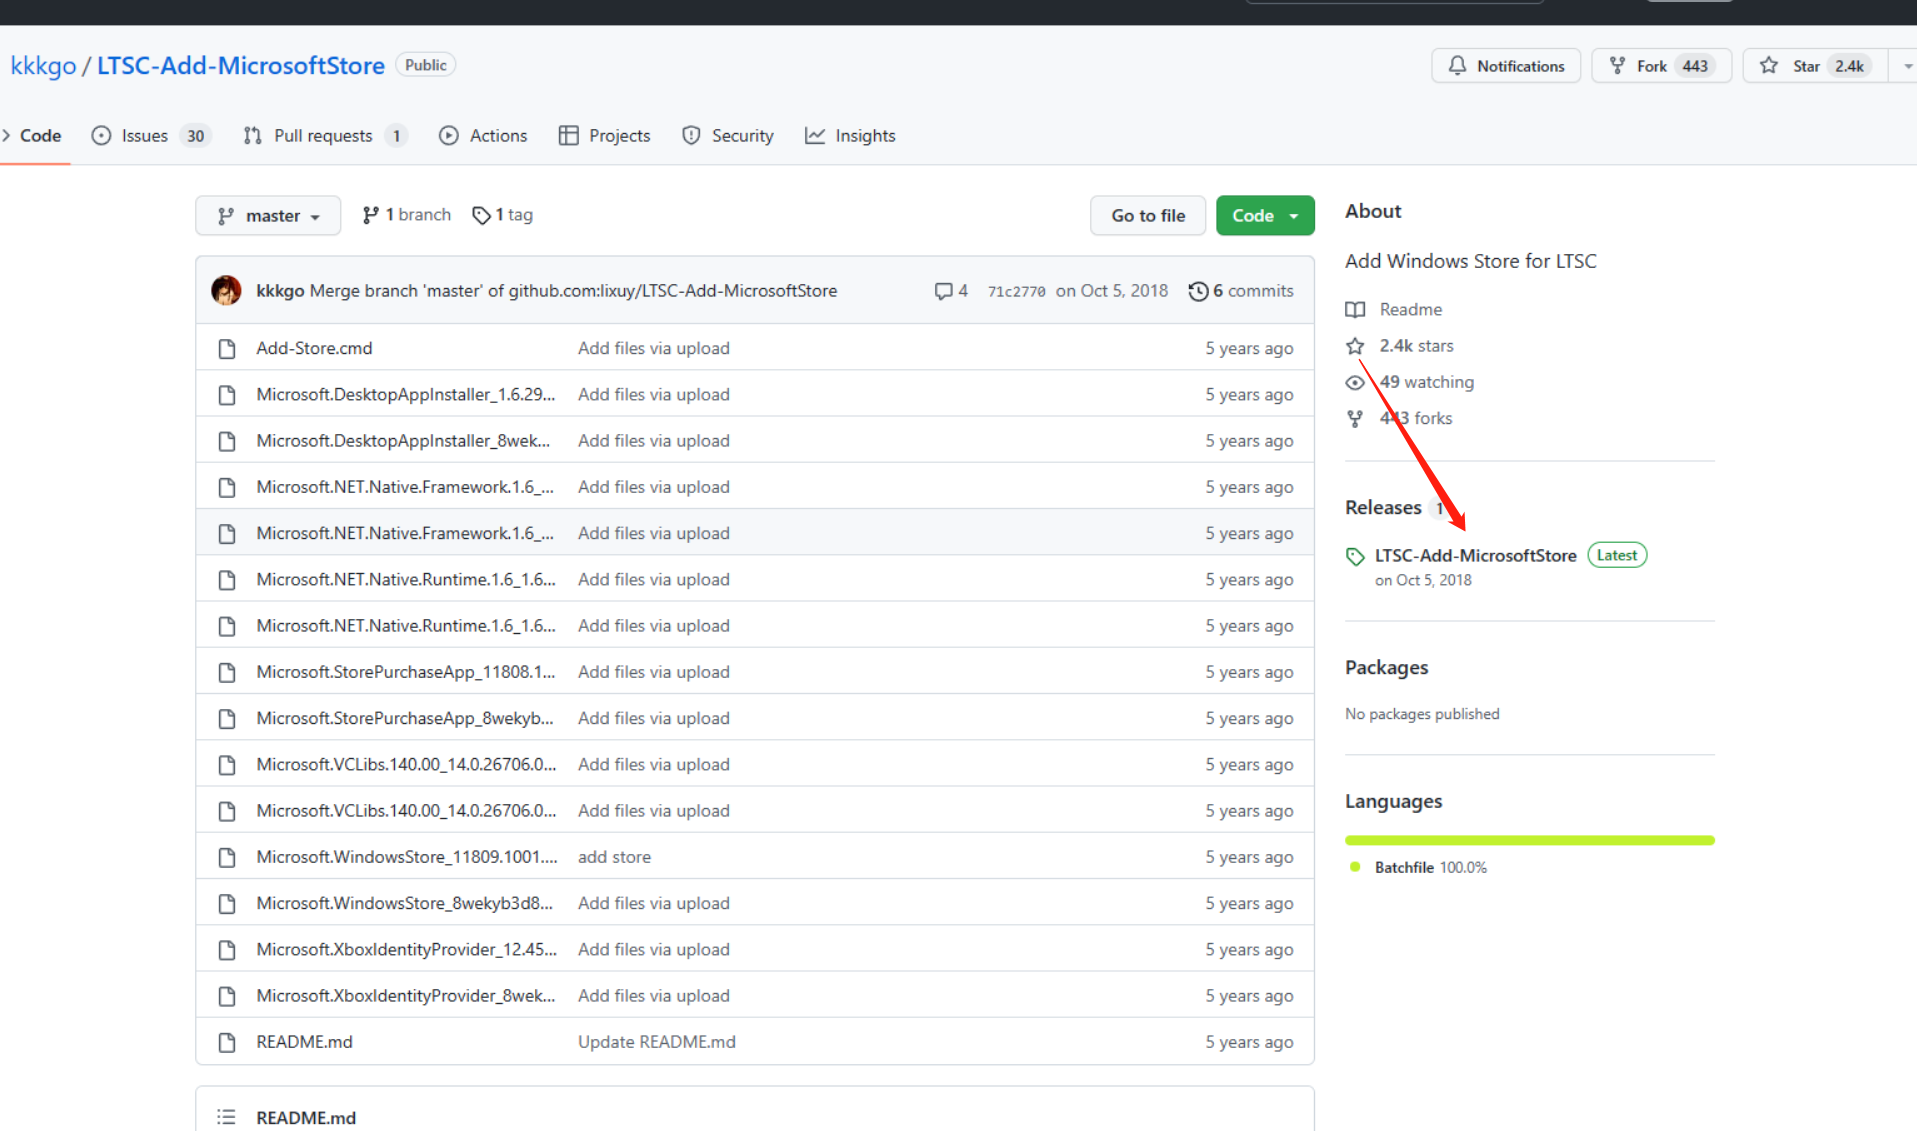Go to the Actions tab
1917x1131 pixels.
(x=483, y=136)
